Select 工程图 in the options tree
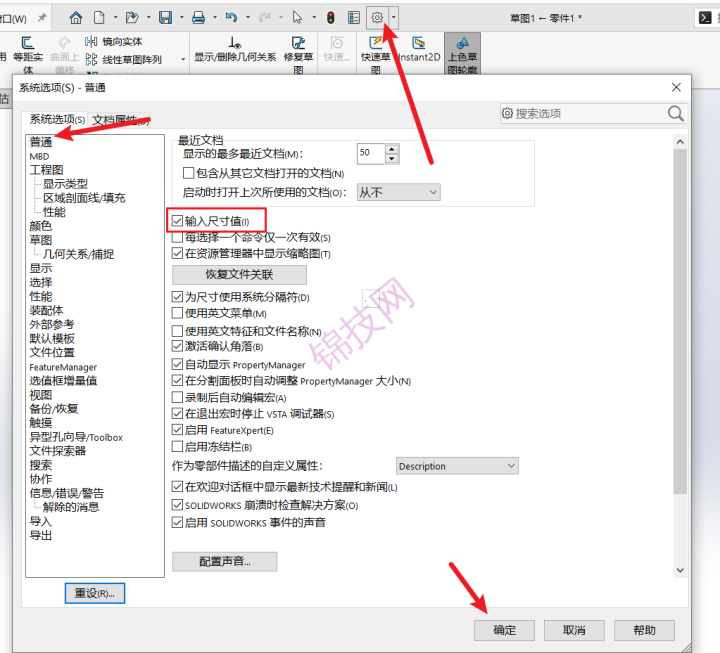Screen dimensions: 720x653 (46, 170)
